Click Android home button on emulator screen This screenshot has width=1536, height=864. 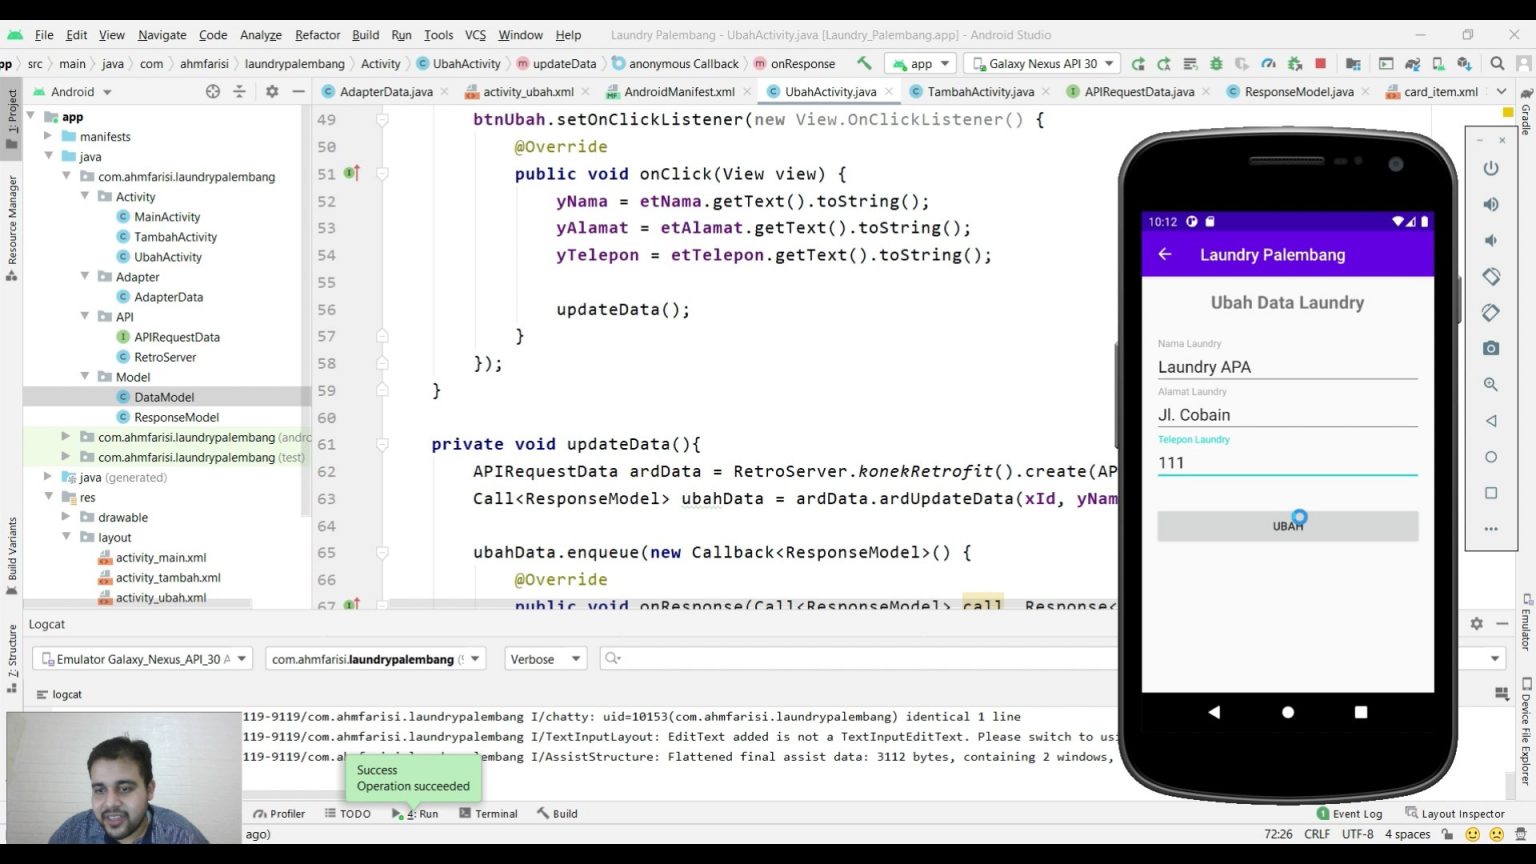tap(1288, 712)
